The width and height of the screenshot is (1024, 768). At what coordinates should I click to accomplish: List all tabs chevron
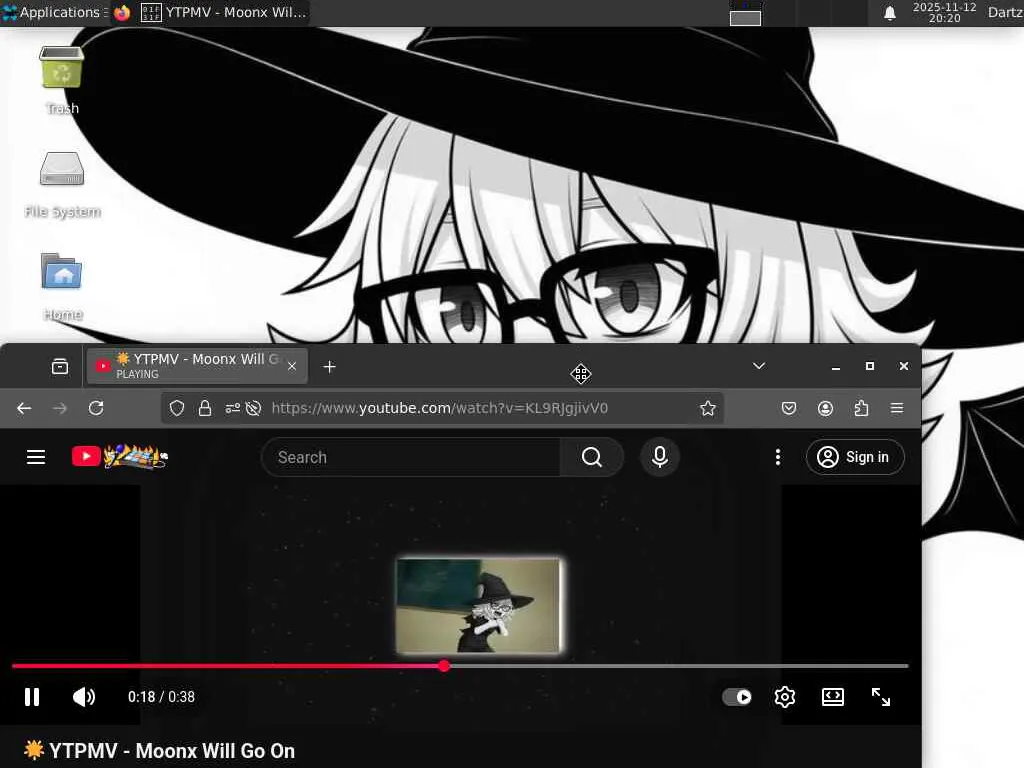759,366
